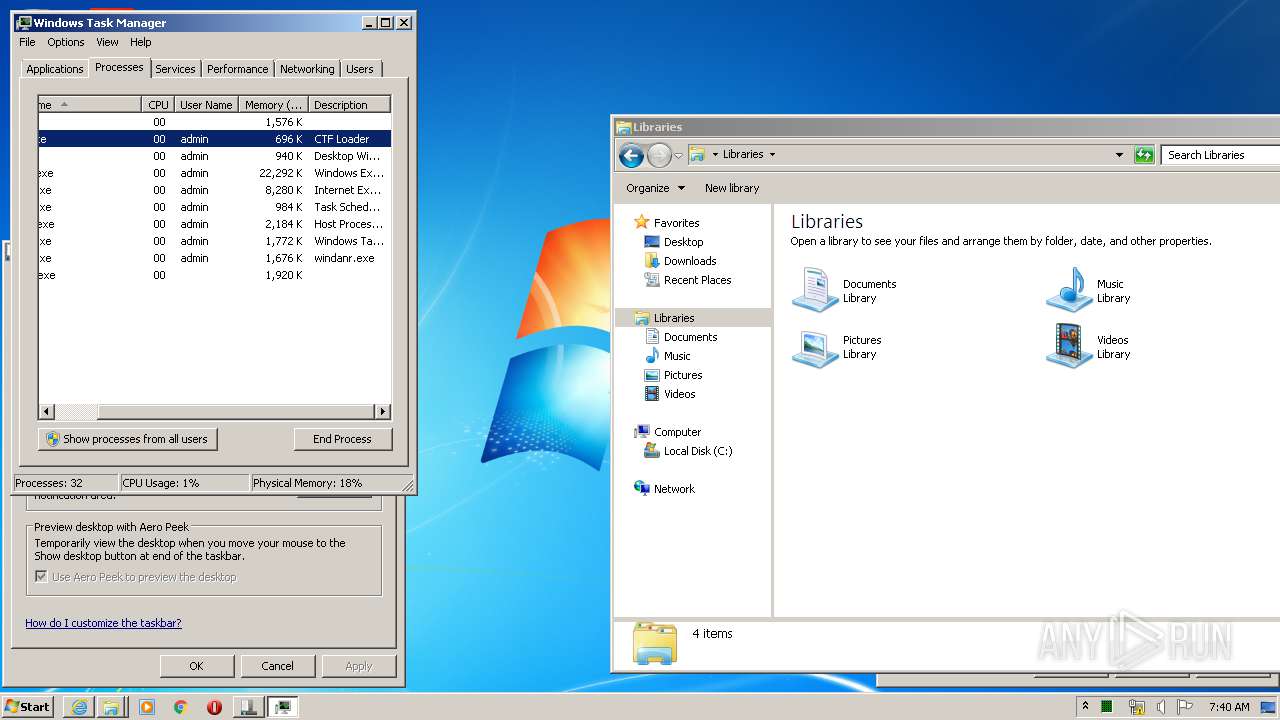Image resolution: width=1280 pixels, height=720 pixels.
Task: Switch to the Networking tab
Action: [x=307, y=69]
